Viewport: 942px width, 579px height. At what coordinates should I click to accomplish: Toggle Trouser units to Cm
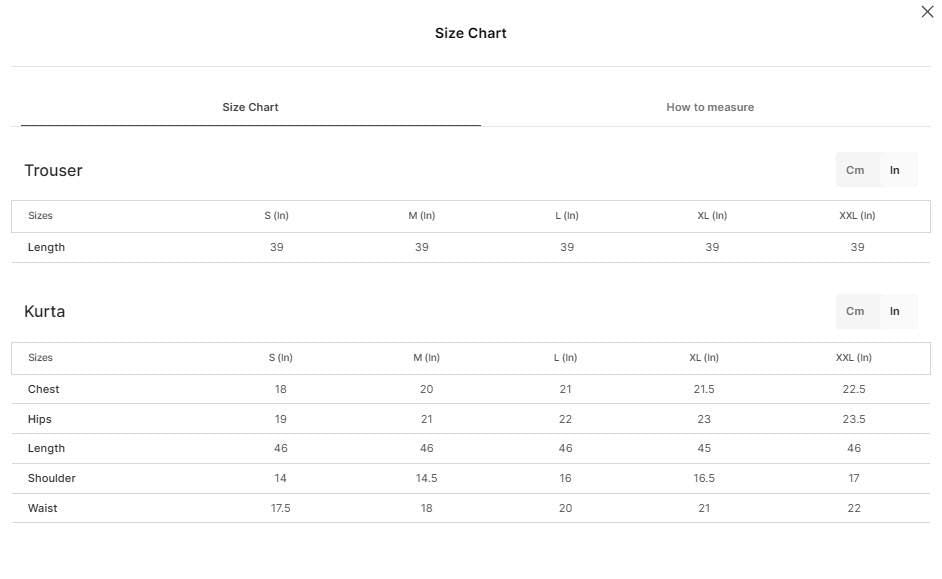[x=855, y=170]
